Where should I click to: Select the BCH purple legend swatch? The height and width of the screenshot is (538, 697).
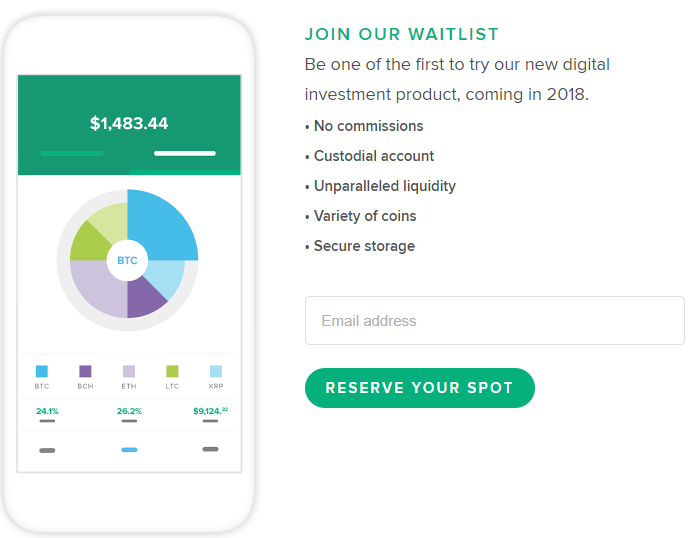[x=85, y=371]
